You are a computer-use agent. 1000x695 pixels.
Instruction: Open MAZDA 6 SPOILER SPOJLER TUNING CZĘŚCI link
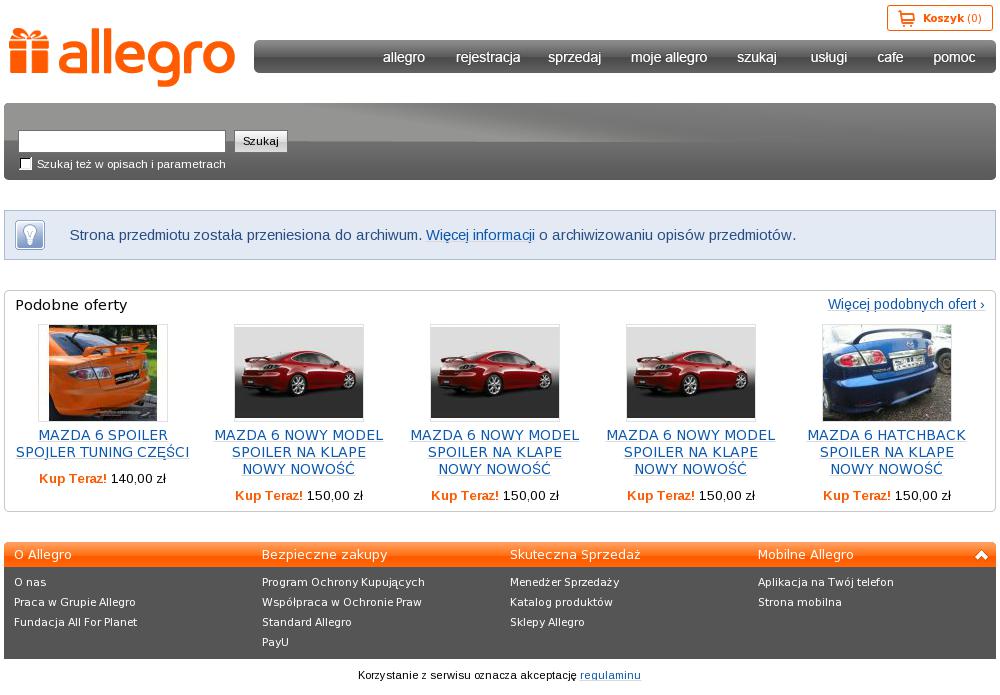103,443
